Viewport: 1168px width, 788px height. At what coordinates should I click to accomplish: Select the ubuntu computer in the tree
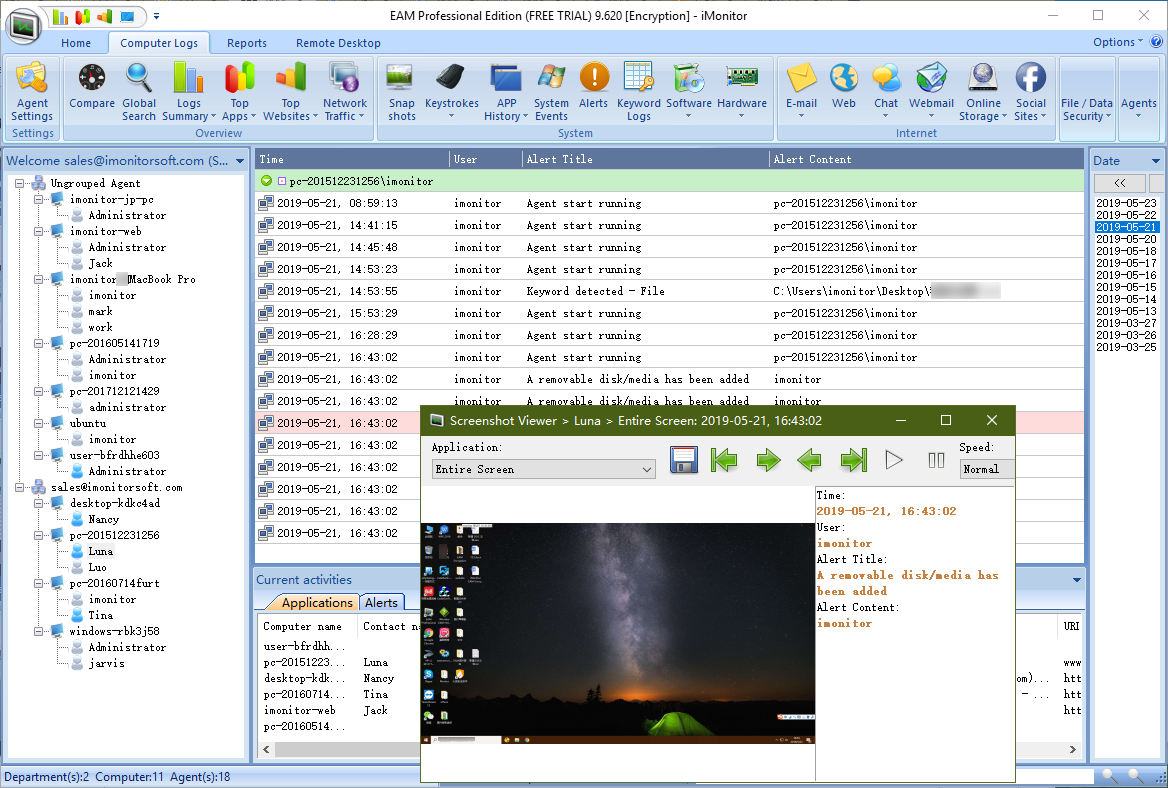[x=88, y=423]
